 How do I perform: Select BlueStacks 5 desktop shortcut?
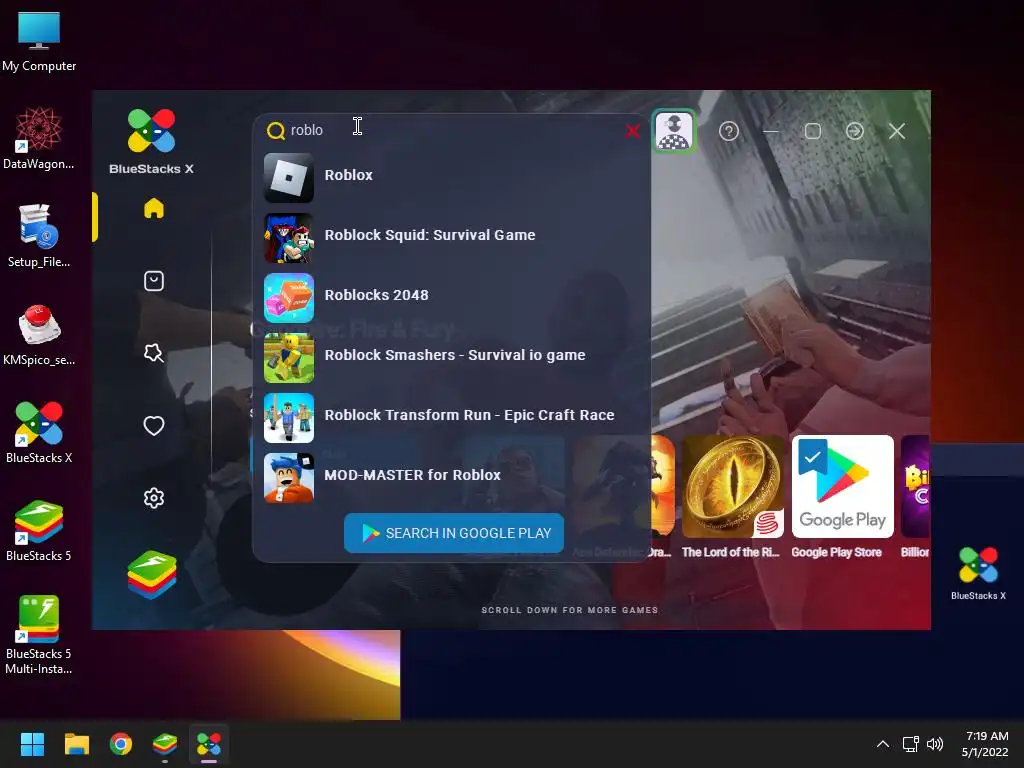click(39, 530)
